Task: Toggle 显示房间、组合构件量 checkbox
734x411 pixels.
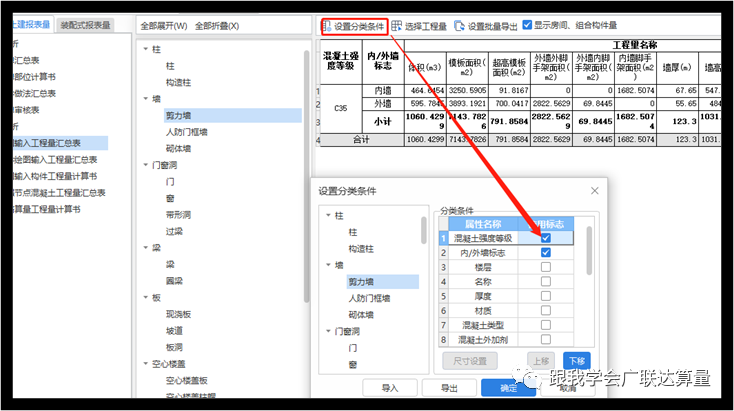Action: click(527, 25)
